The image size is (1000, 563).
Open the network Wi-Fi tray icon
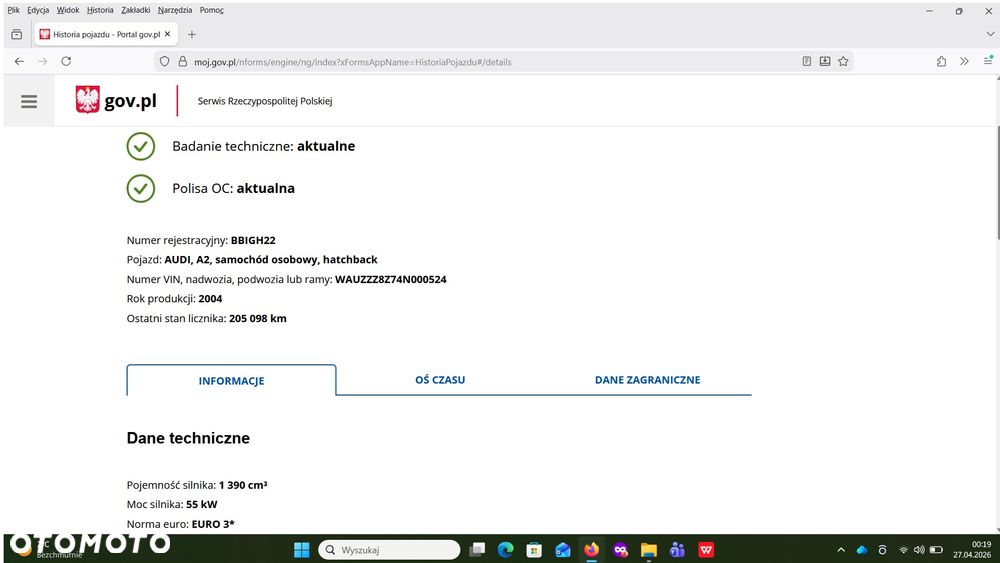click(x=903, y=550)
